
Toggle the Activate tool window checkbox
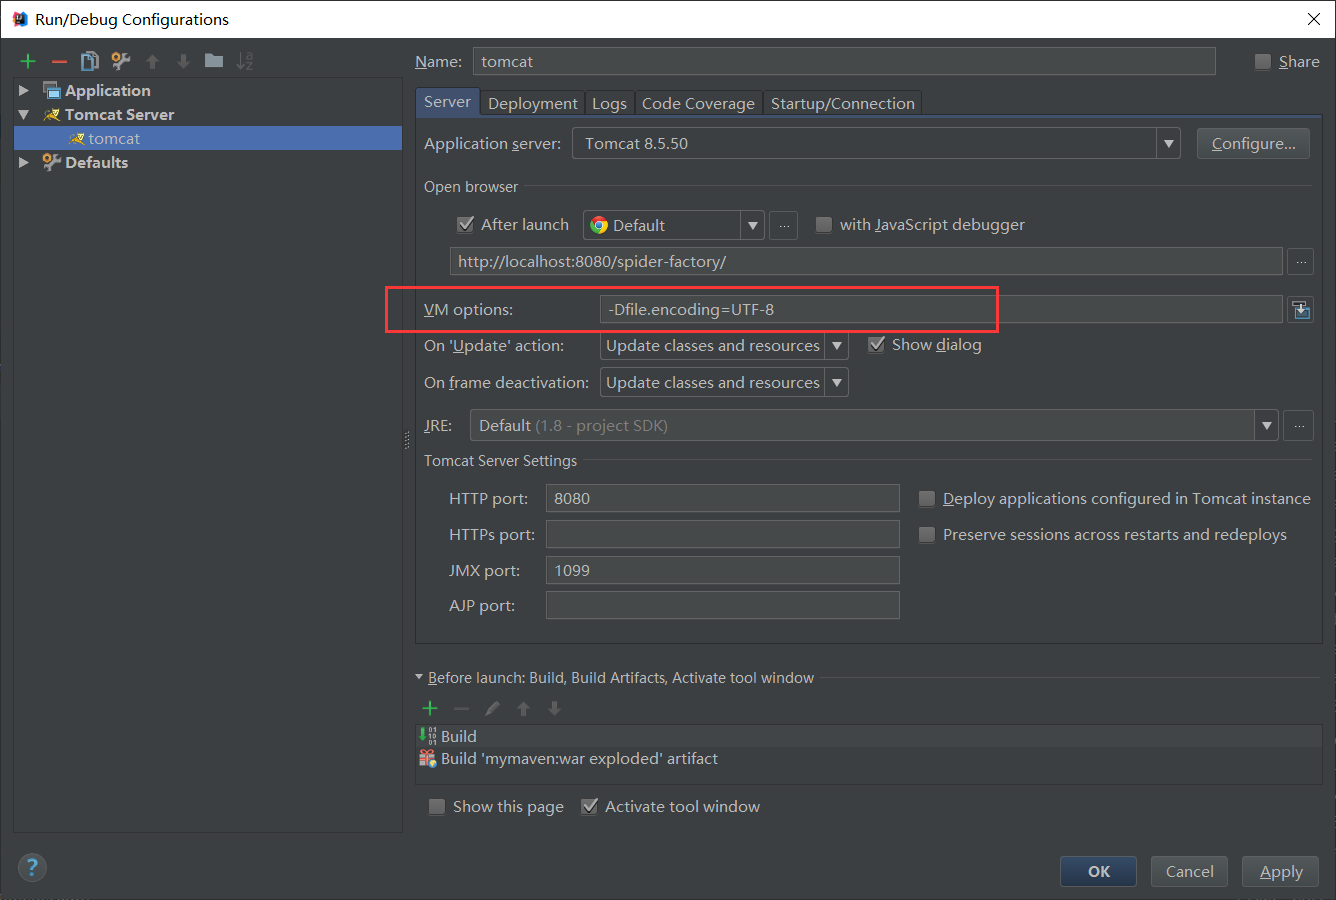pyautogui.click(x=589, y=806)
